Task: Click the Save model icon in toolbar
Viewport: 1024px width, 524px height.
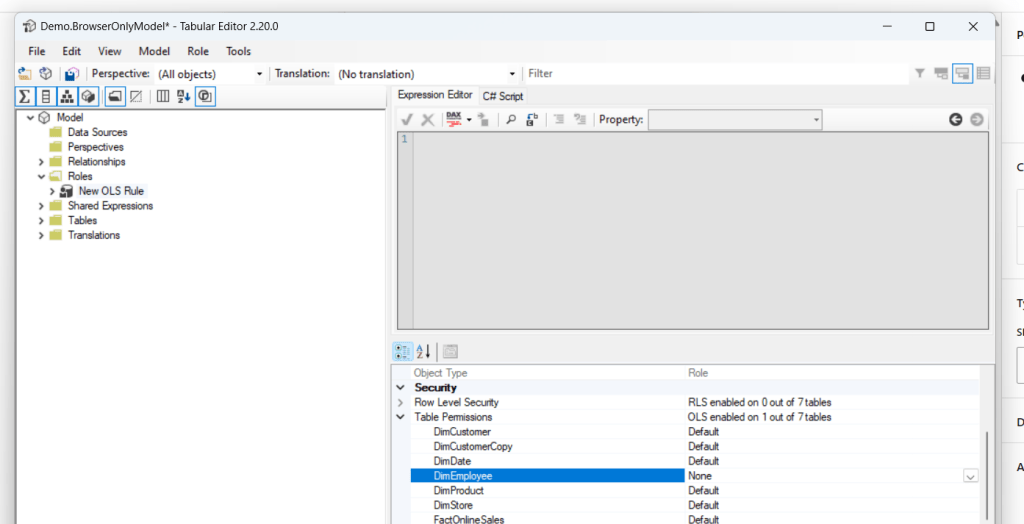Action: [x=70, y=74]
